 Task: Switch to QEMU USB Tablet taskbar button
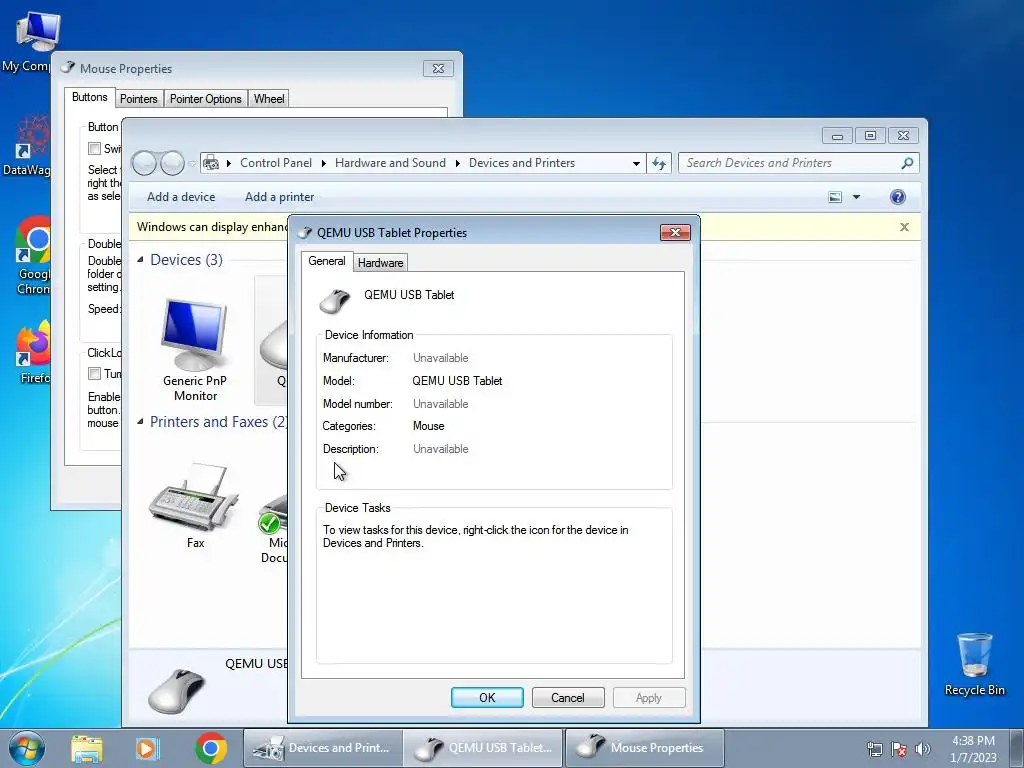pos(483,748)
